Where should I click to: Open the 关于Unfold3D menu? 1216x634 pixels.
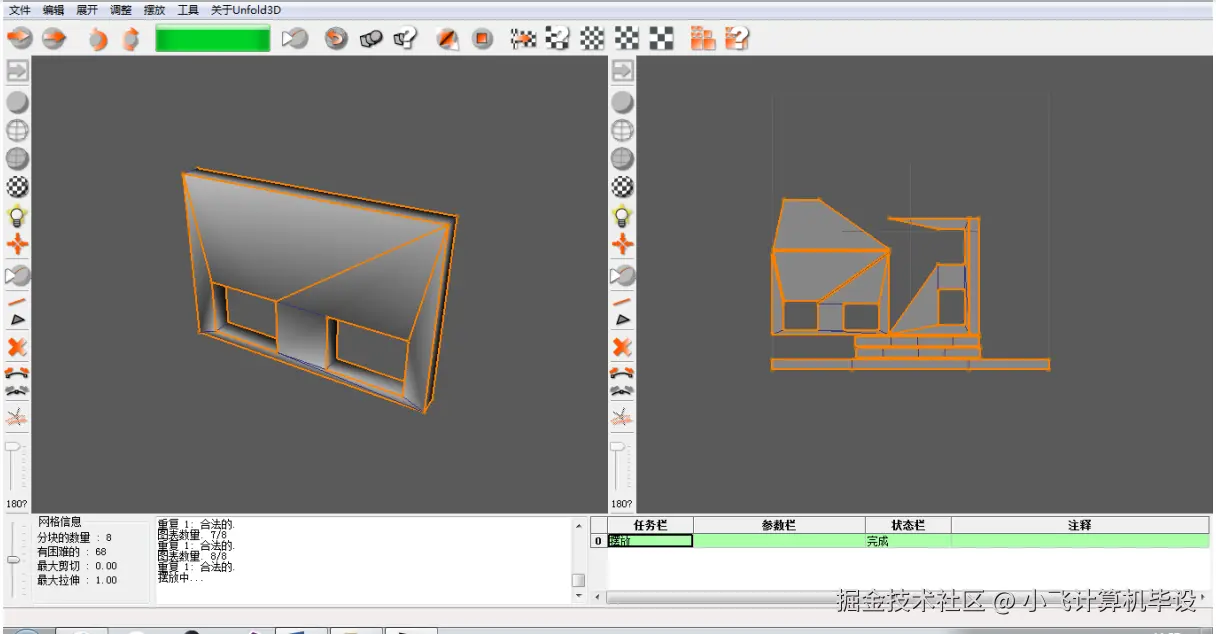(x=246, y=10)
